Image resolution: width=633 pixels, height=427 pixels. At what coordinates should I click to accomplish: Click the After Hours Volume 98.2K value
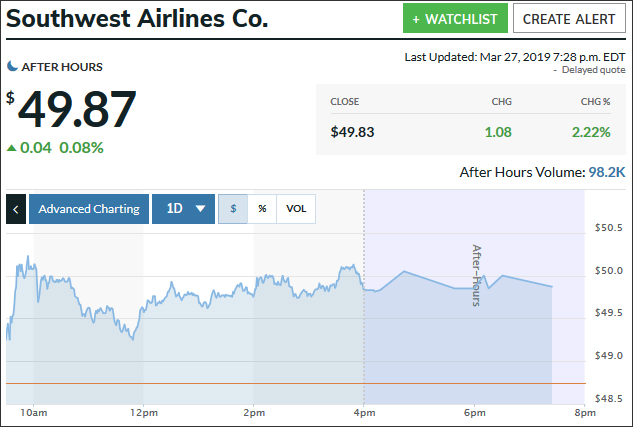click(x=606, y=173)
